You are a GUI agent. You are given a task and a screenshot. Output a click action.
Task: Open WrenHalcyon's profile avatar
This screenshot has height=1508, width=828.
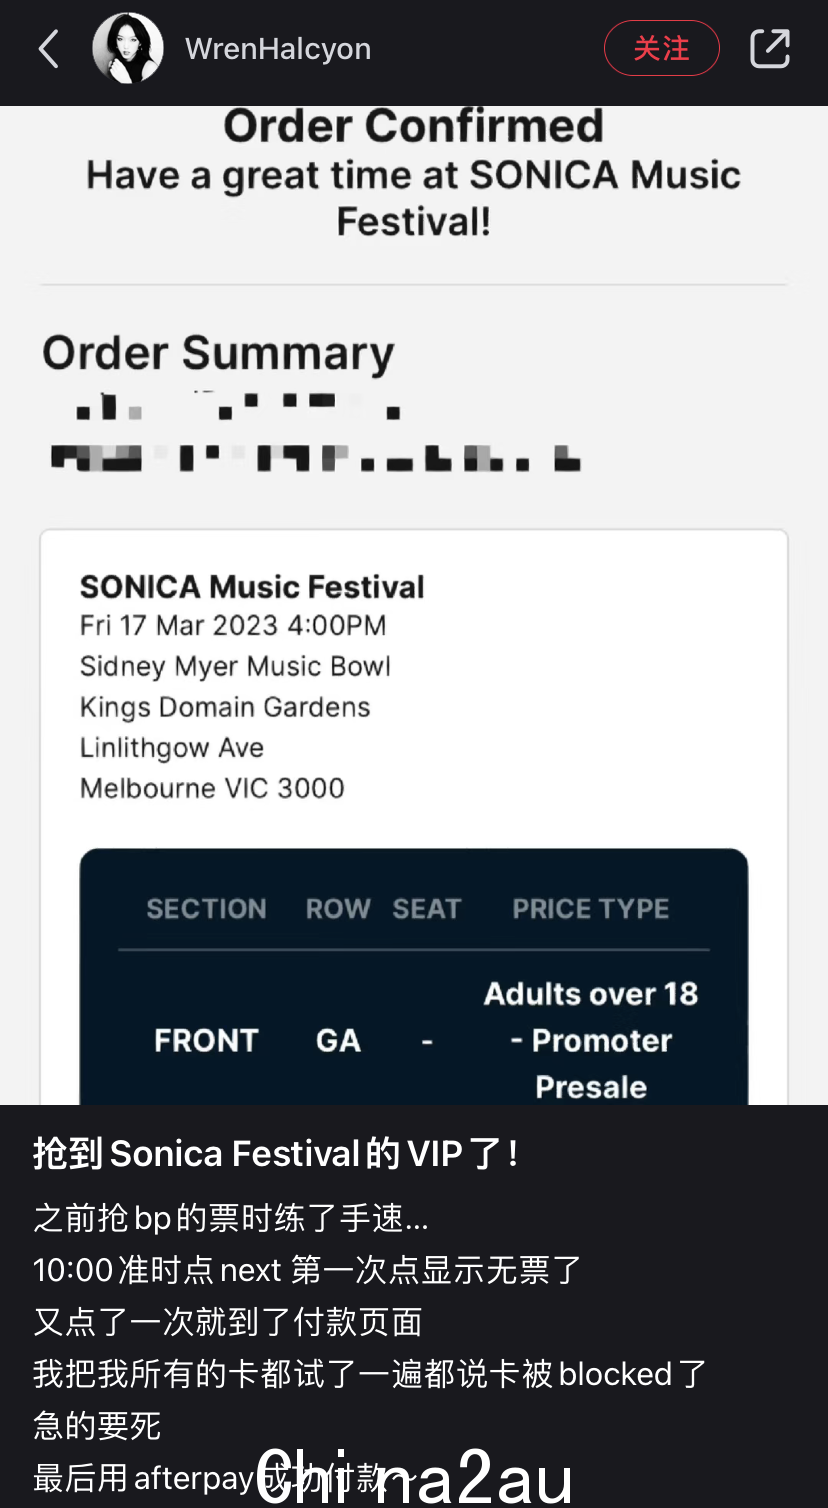tap(128, 48)
